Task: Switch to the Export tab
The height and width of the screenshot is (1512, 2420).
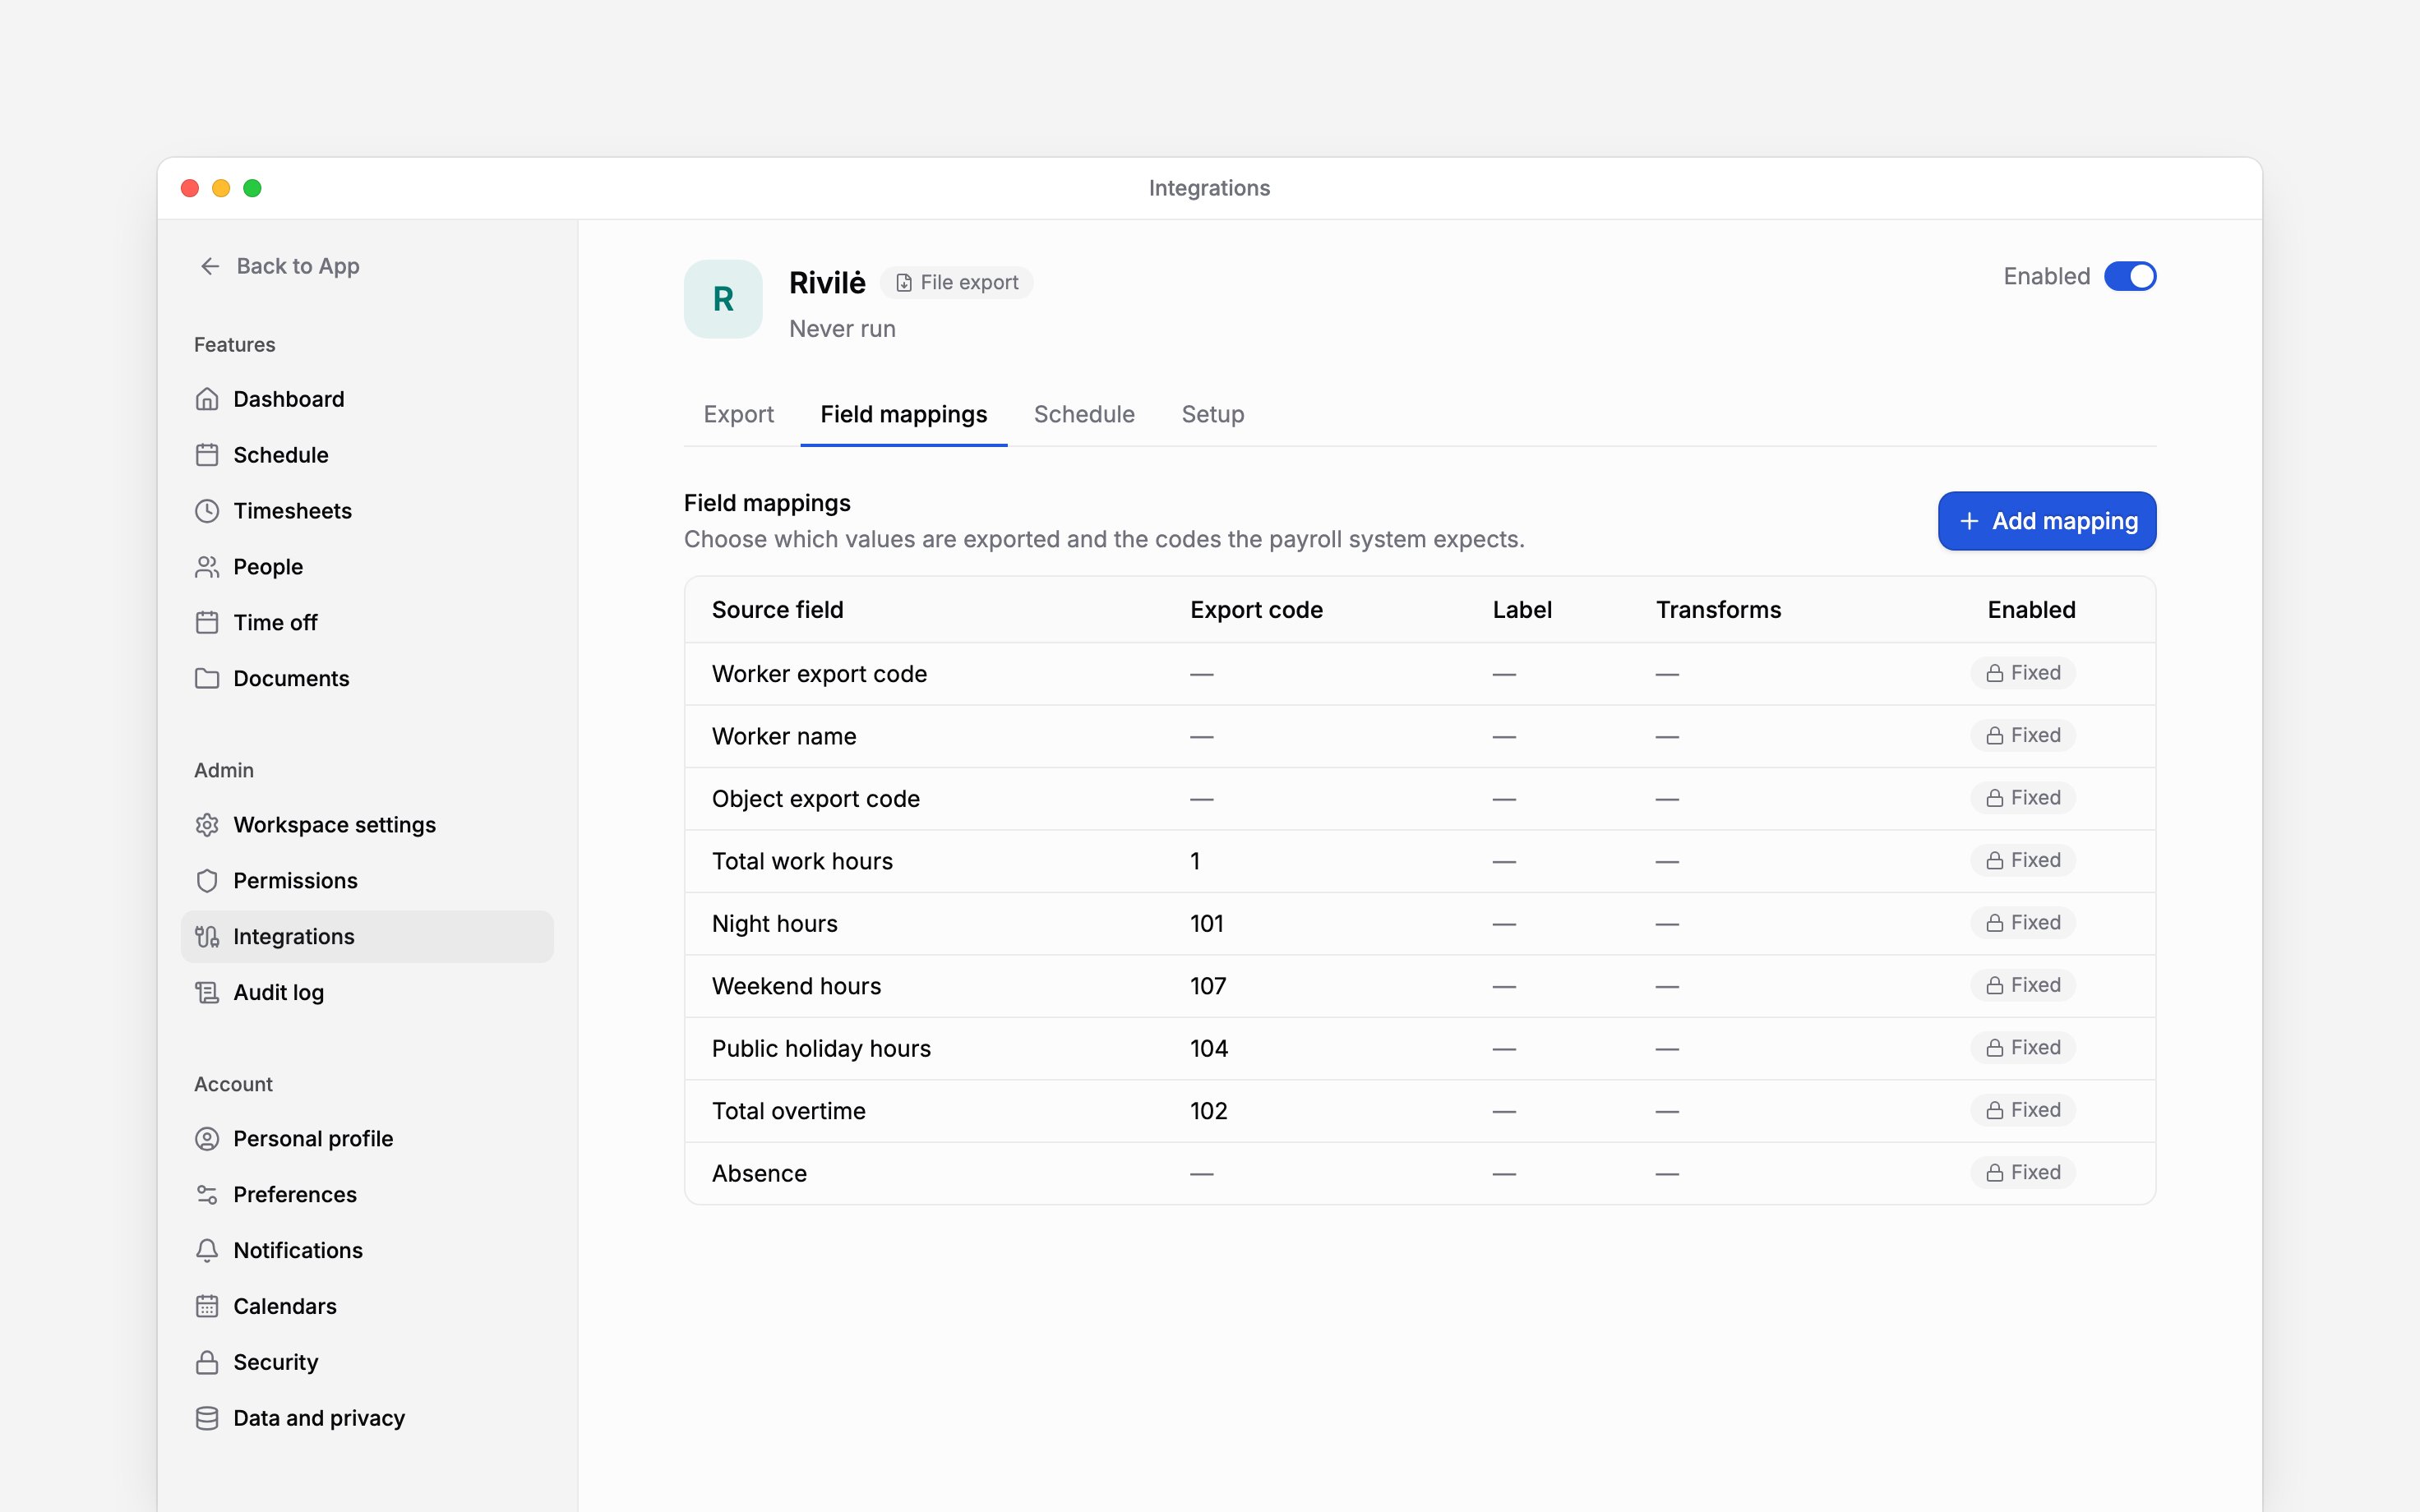Action: (x=738, y=414)
